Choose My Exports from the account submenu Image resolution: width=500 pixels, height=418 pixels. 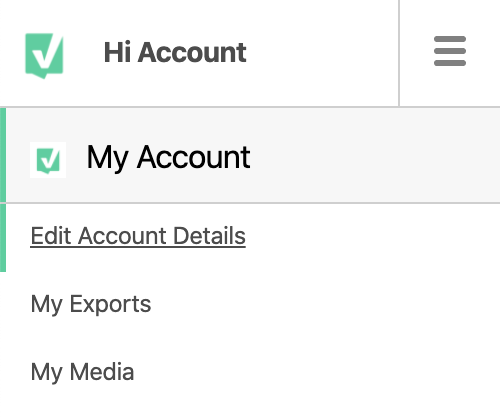point(91,304)
